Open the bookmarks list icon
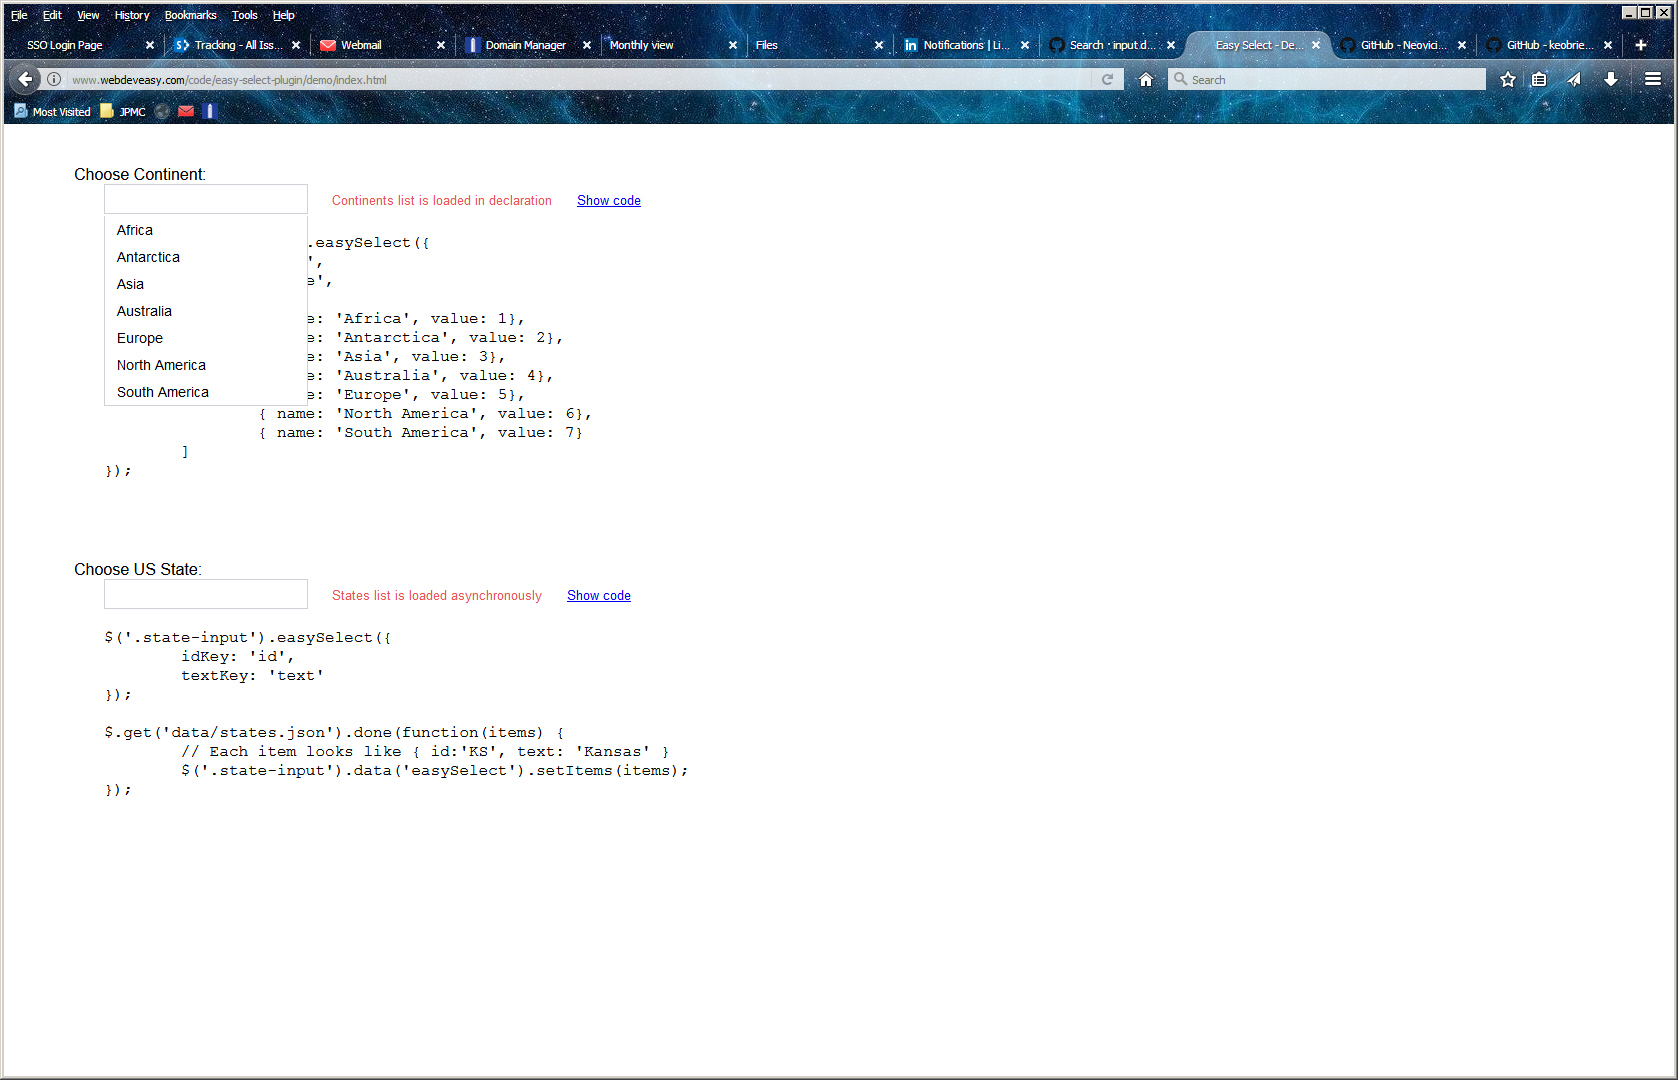The height and width of the screenshot is (1080, 1678). point(1539,79)
